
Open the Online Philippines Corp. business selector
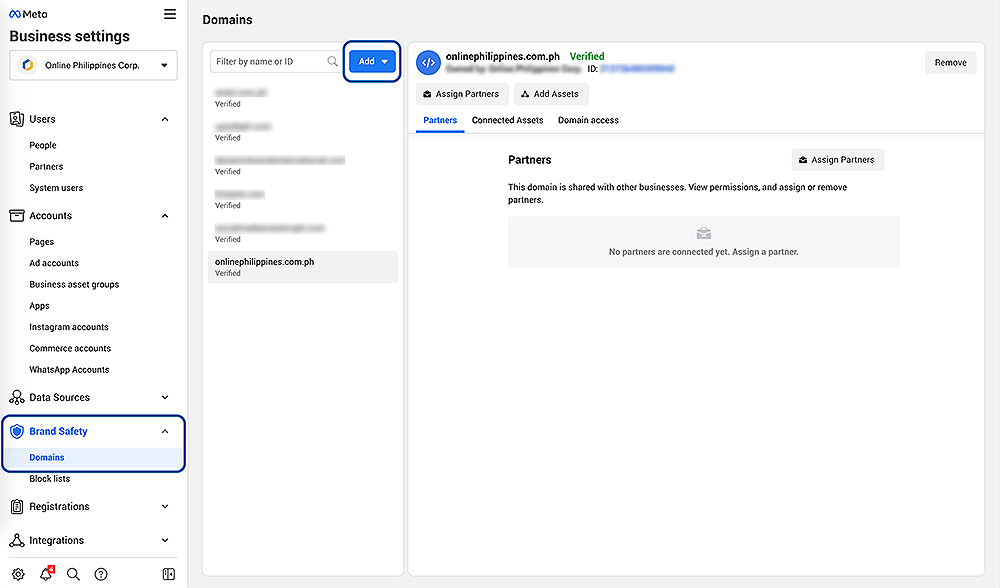point(93,63)
